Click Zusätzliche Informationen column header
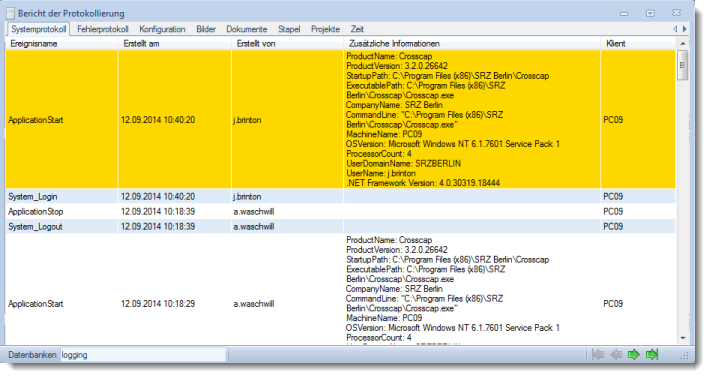710x378 pixels. [472, 43]
